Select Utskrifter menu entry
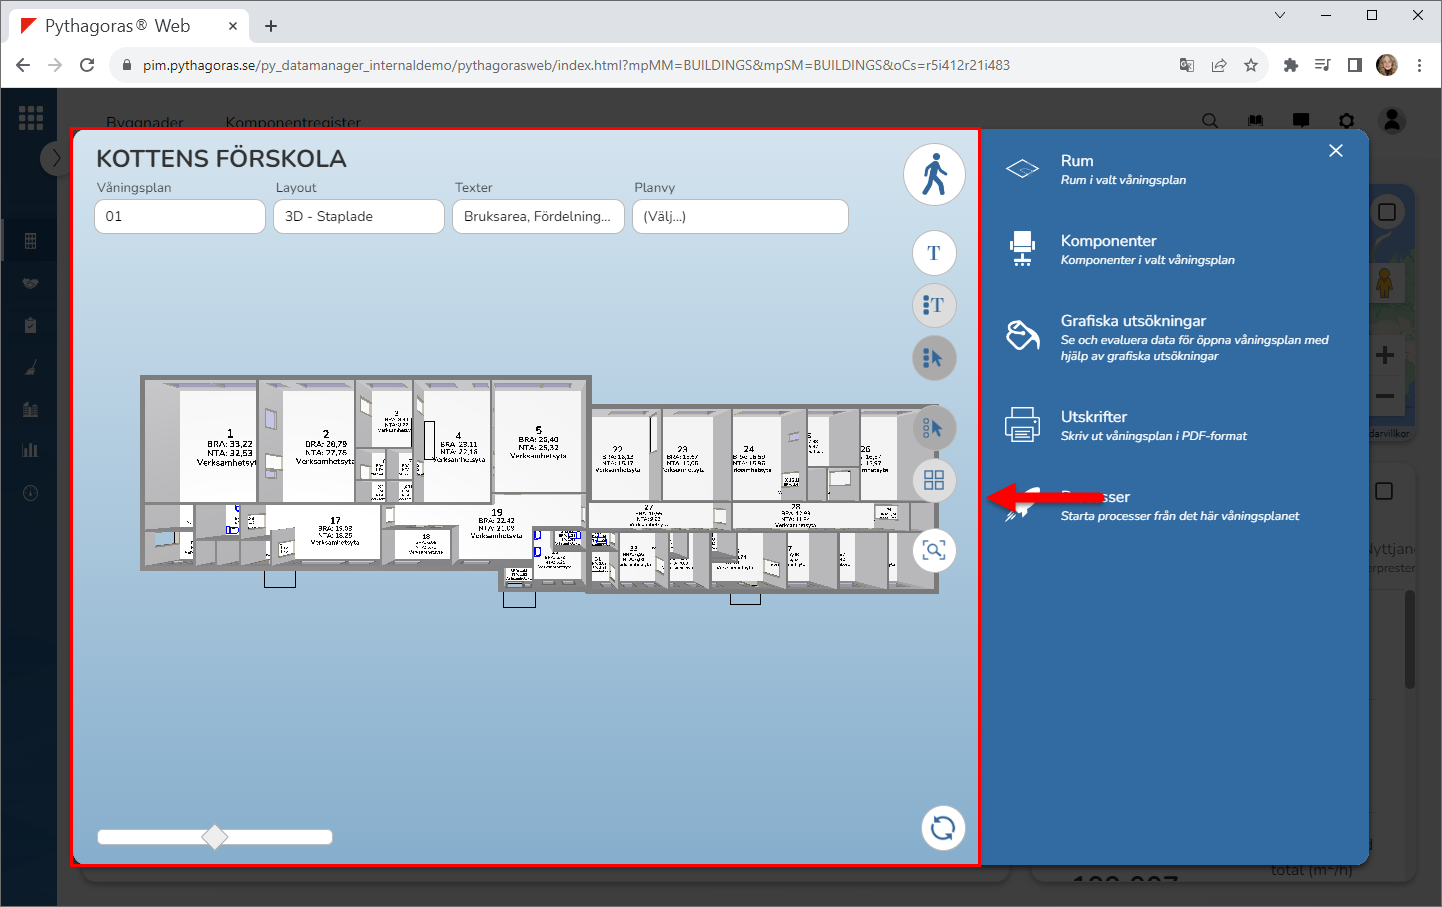 1094,417
